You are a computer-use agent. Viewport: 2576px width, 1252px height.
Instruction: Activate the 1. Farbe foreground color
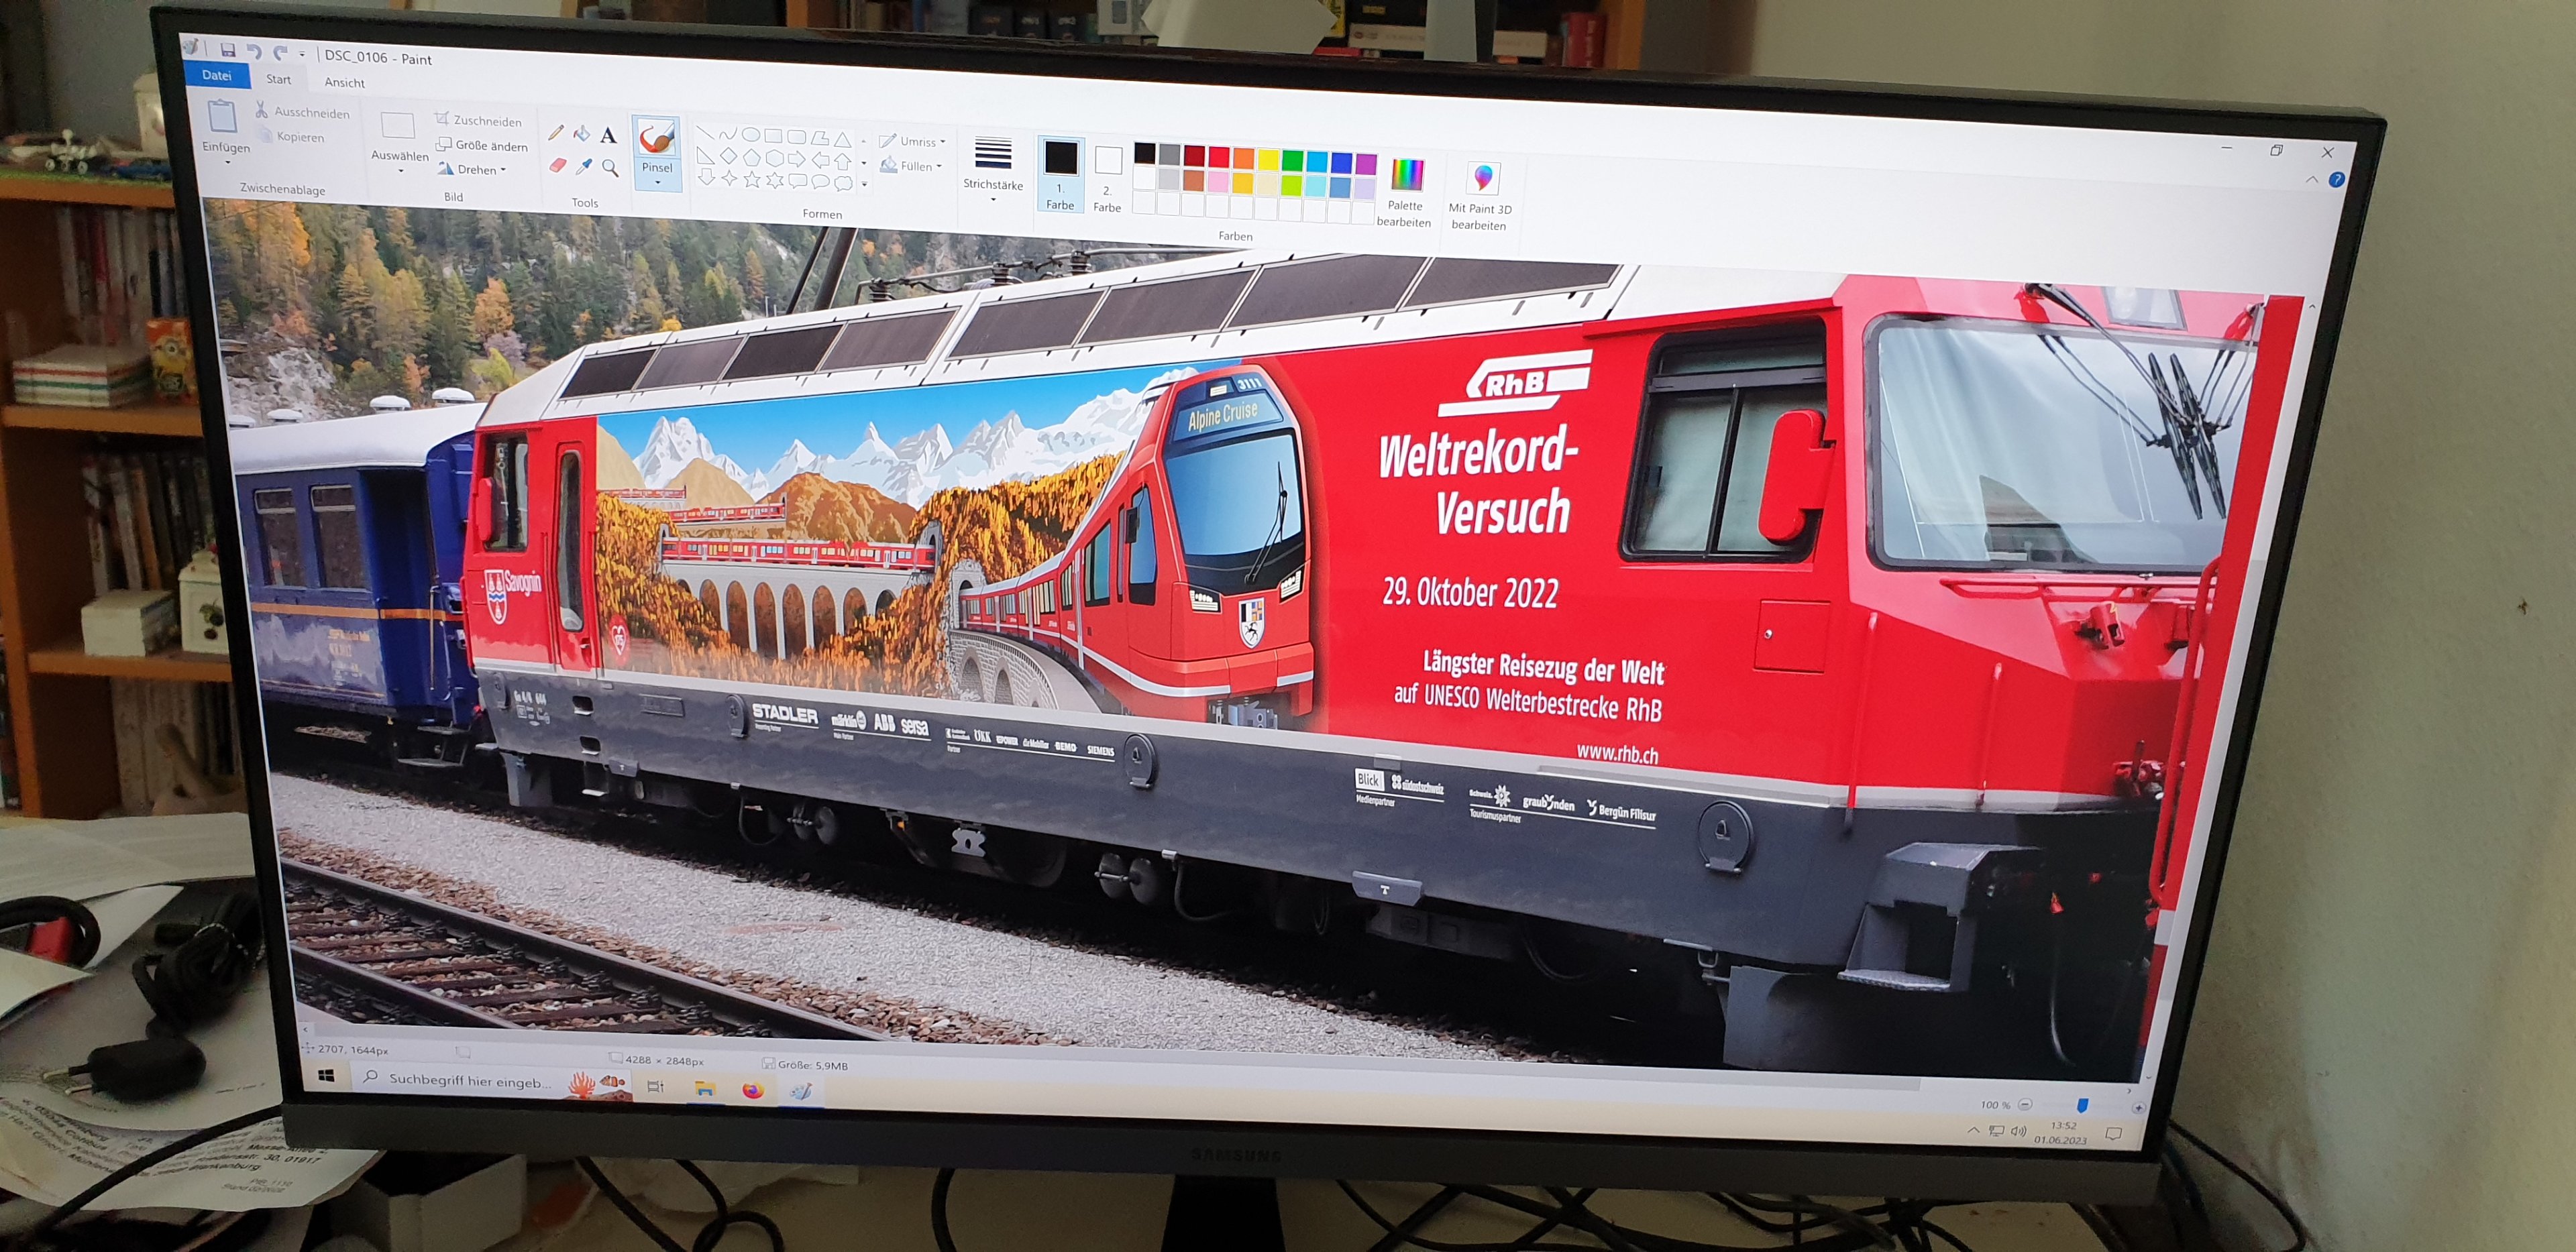click(1060, 174)
